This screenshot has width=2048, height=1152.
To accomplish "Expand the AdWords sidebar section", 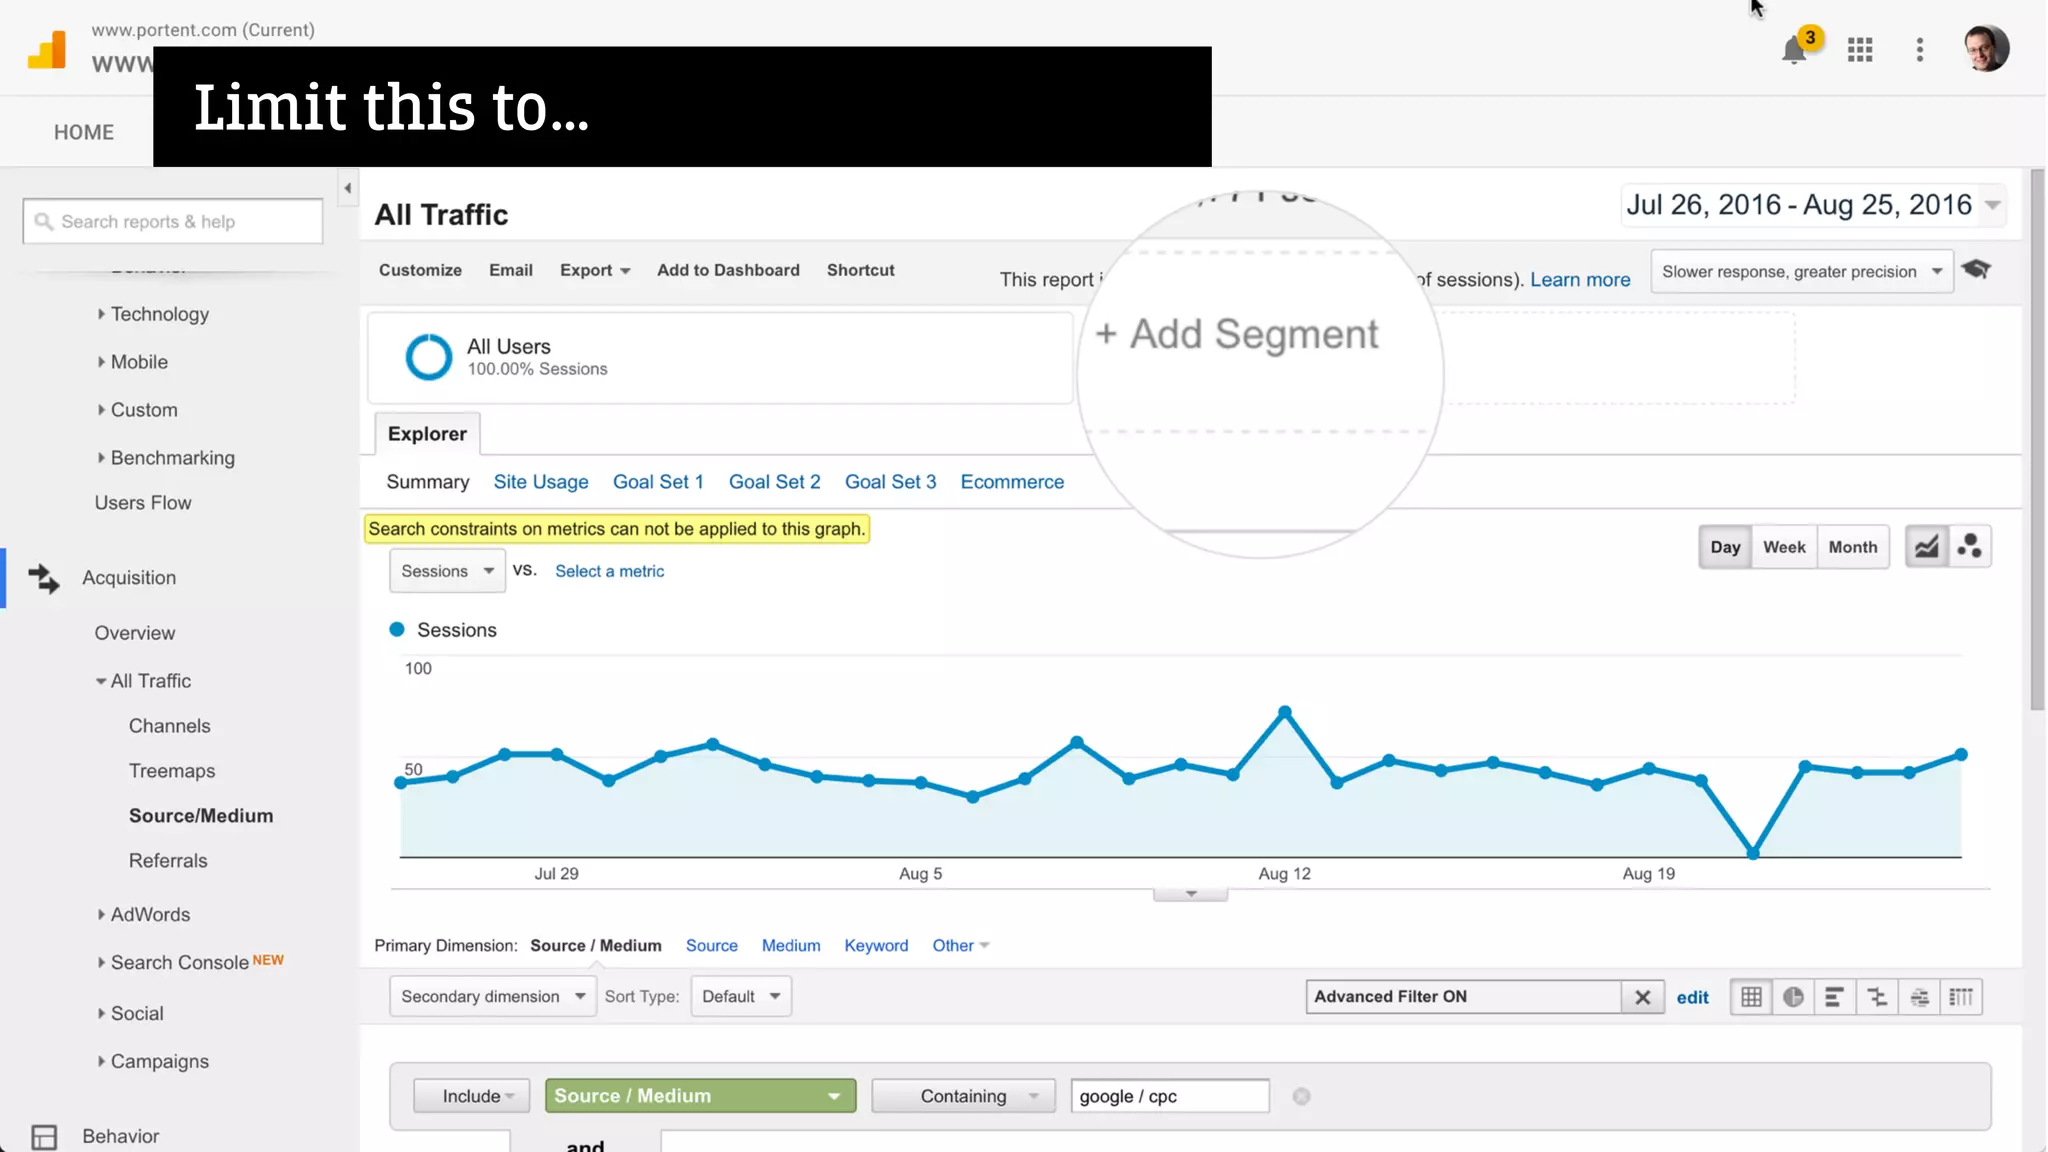I will [x=150, y=914].
